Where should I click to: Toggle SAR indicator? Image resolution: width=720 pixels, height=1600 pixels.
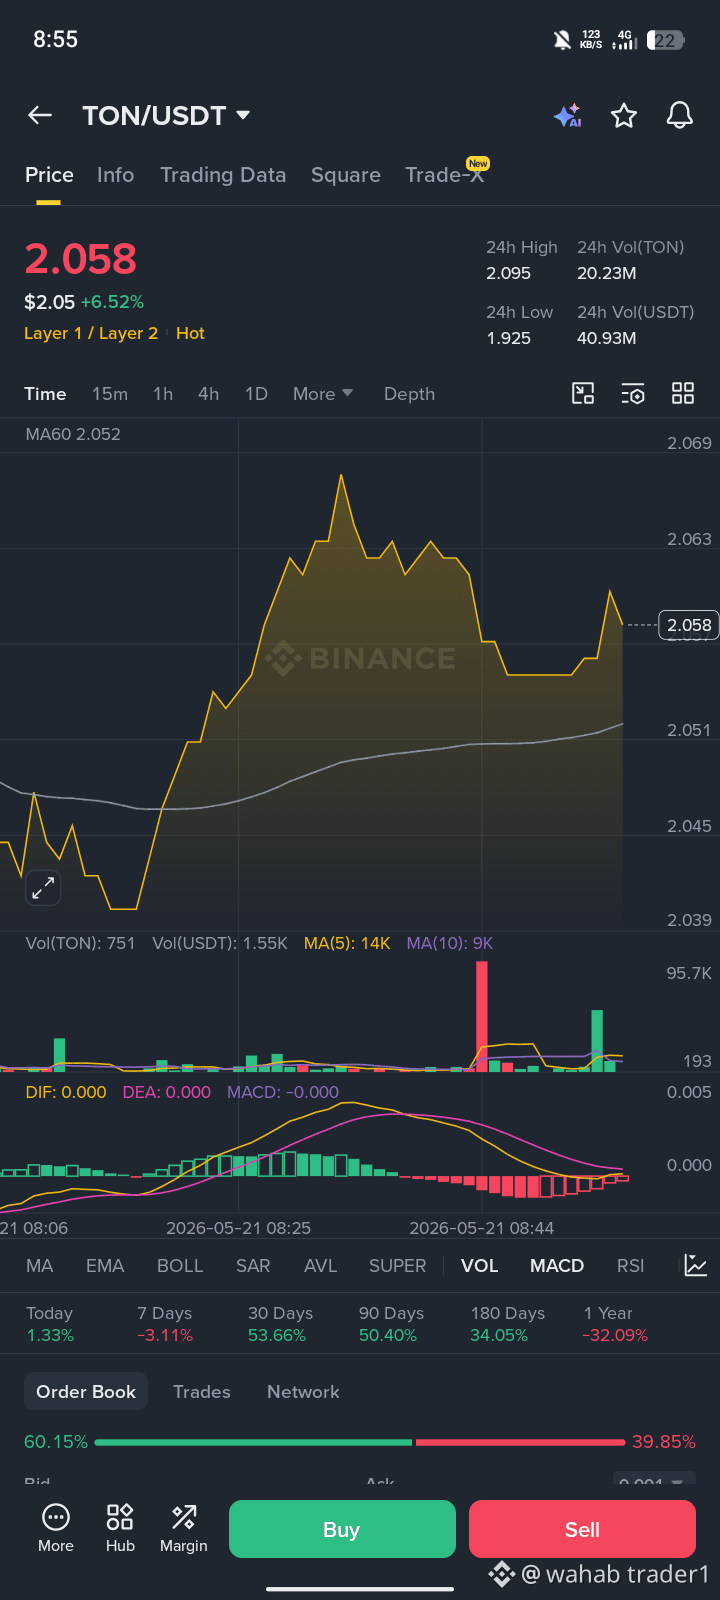tap(253, 1266)
